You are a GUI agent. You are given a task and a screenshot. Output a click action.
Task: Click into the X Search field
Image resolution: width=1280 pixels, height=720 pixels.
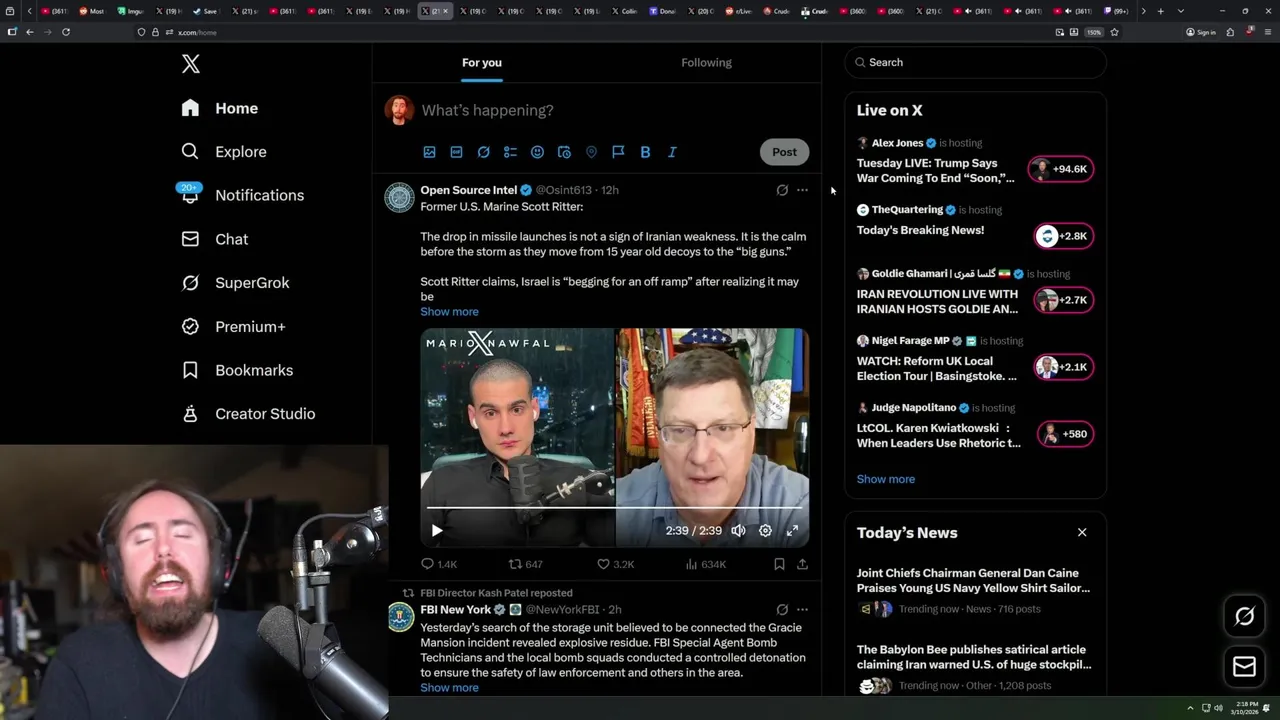(975, 62)
